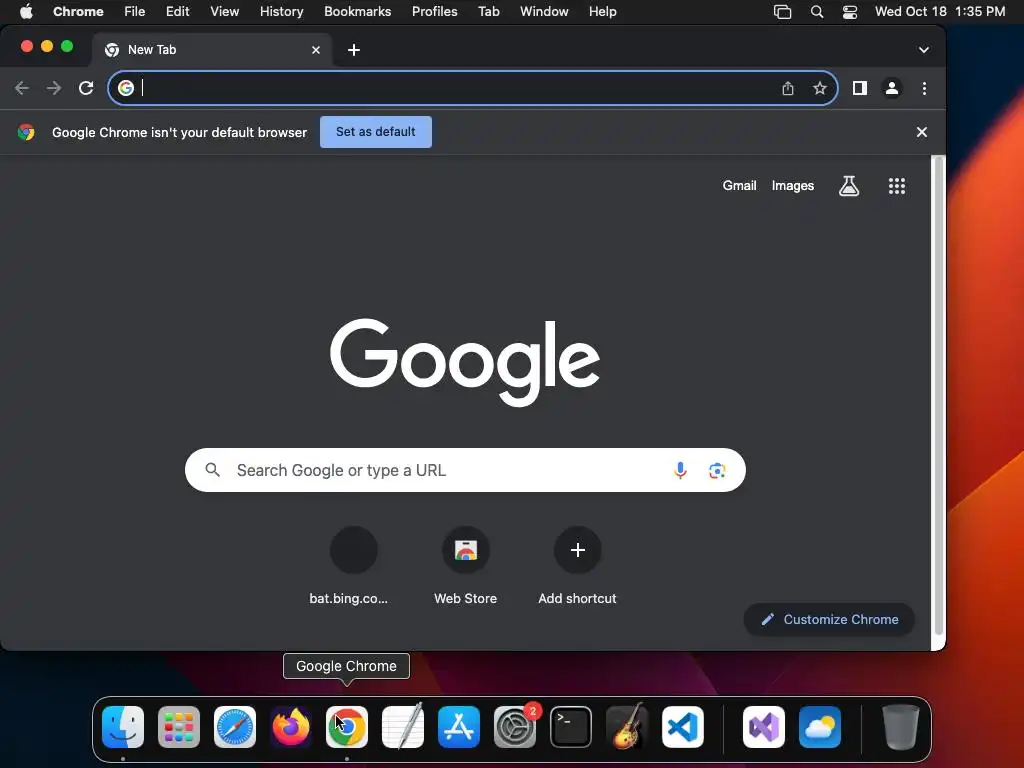
Task: Click the date and time in menu bar
Action: coord(940,12)
